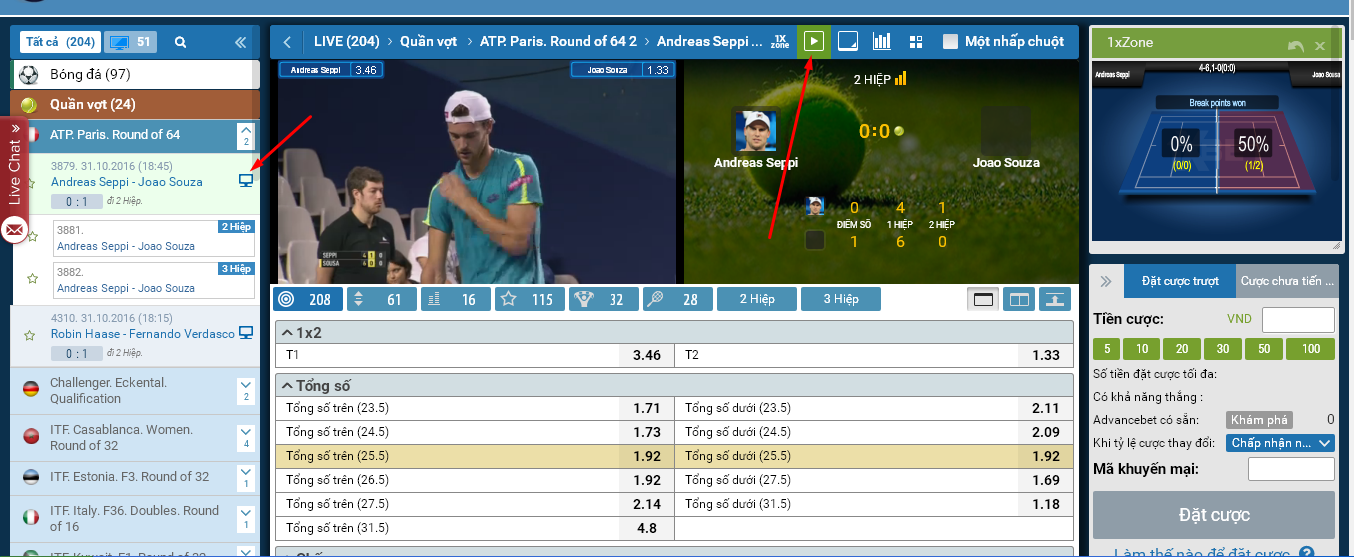Toggle favorite star for match 3882
This screenshot has height=557, width=1354.
point(33,279)
